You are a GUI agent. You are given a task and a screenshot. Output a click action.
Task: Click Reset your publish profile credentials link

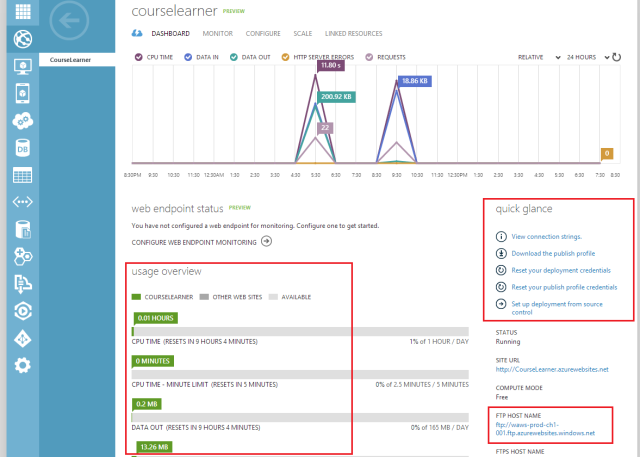tap(564, 287)
